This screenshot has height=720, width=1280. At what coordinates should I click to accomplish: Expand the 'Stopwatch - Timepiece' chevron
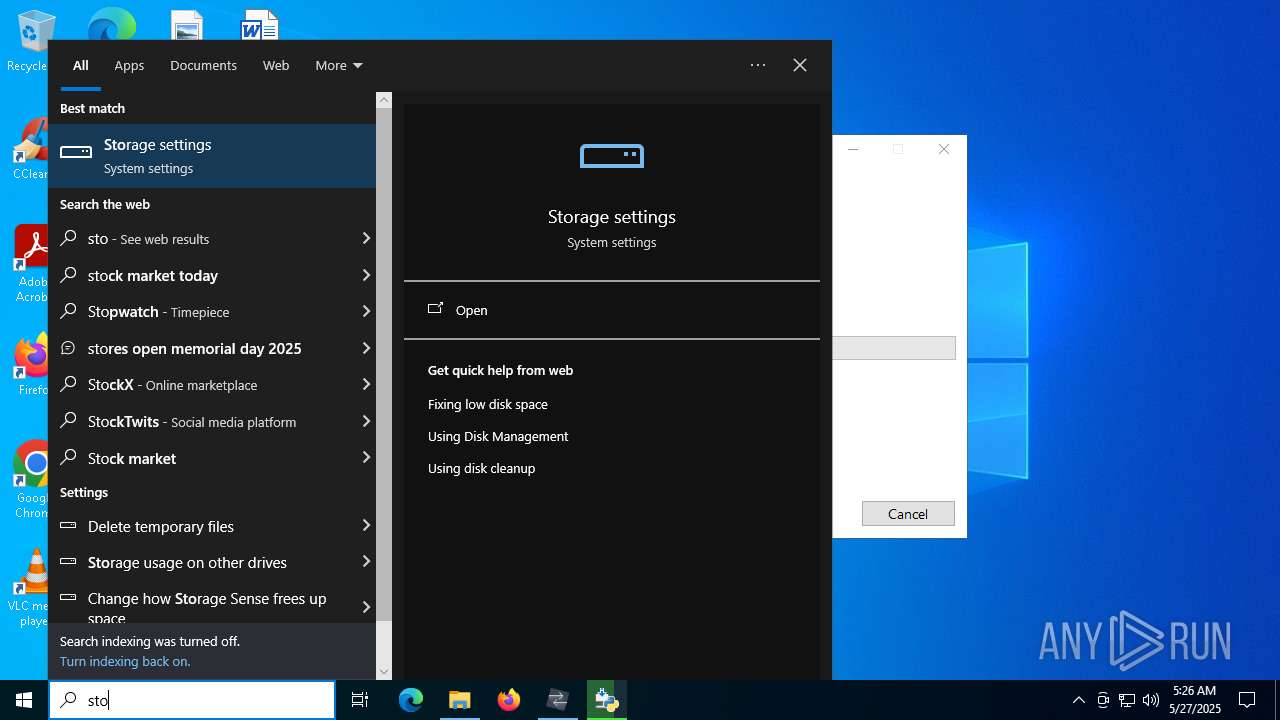coord(366,311)
